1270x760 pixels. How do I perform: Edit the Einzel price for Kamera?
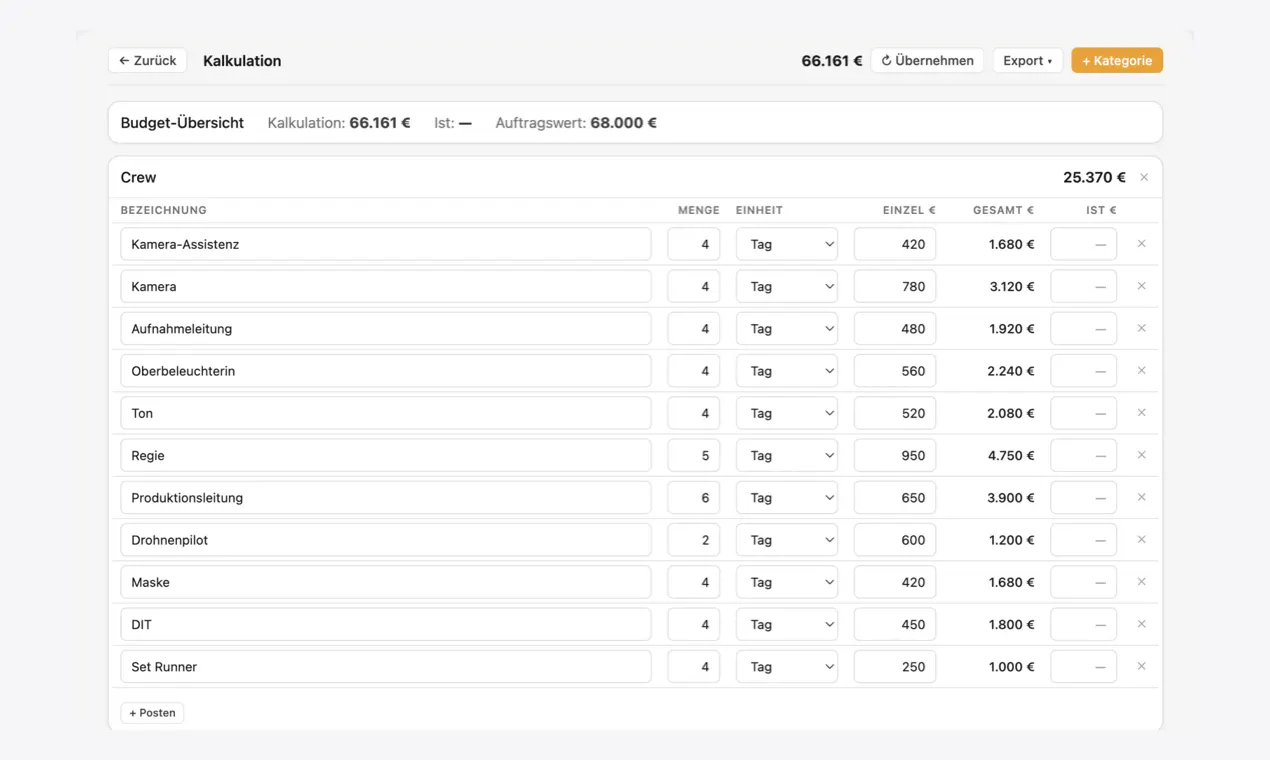coord(895,286)
